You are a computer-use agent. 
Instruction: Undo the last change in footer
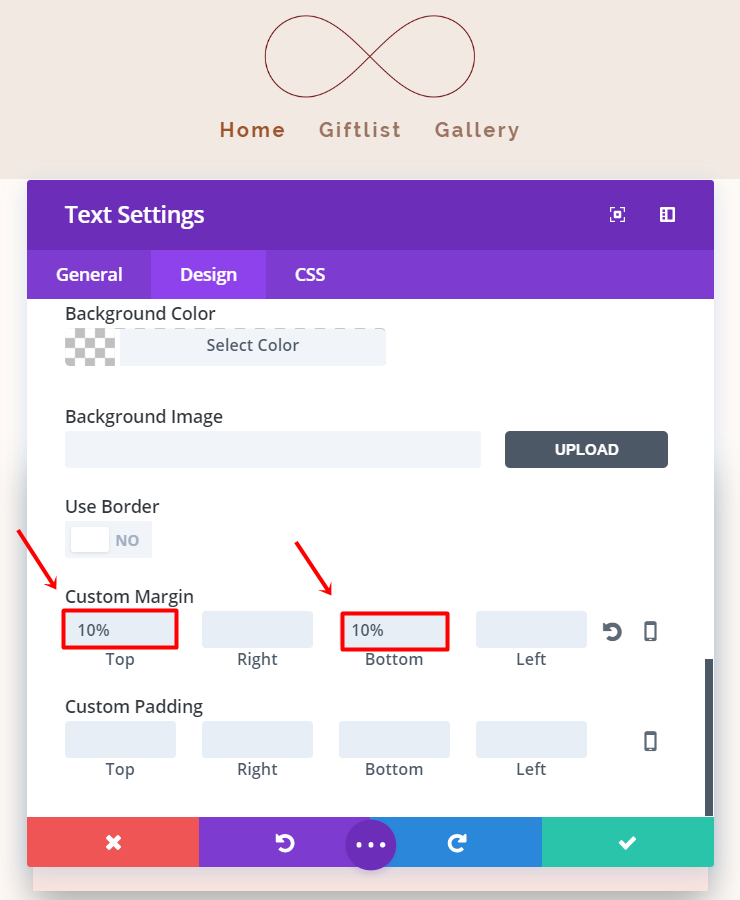coord(284,842)
